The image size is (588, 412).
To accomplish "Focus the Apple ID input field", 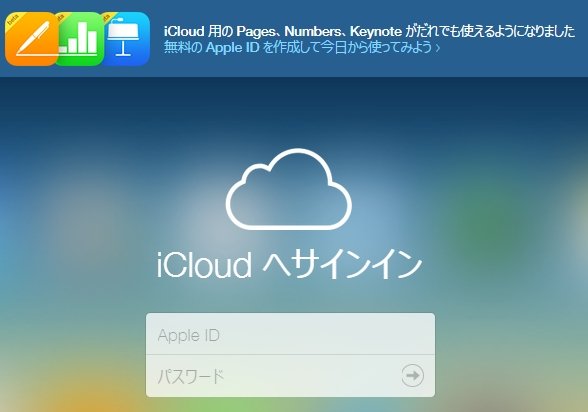I will 291,334.
